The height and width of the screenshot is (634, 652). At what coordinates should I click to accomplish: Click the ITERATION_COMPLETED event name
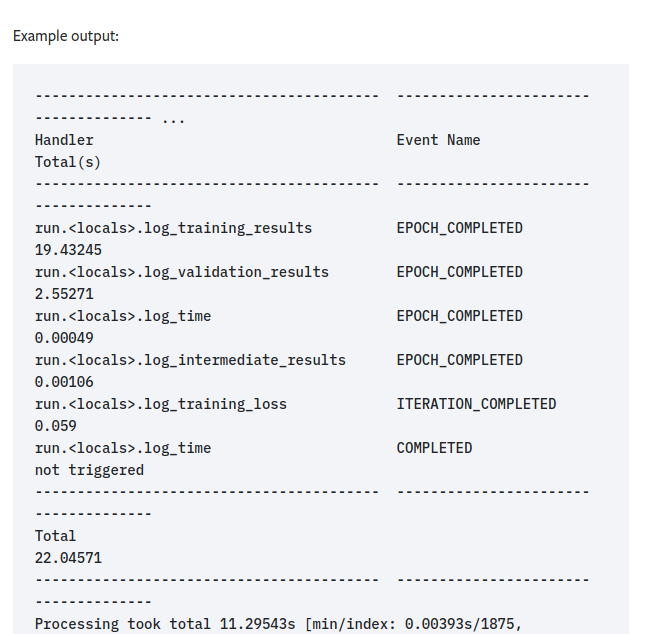[476, 404]
